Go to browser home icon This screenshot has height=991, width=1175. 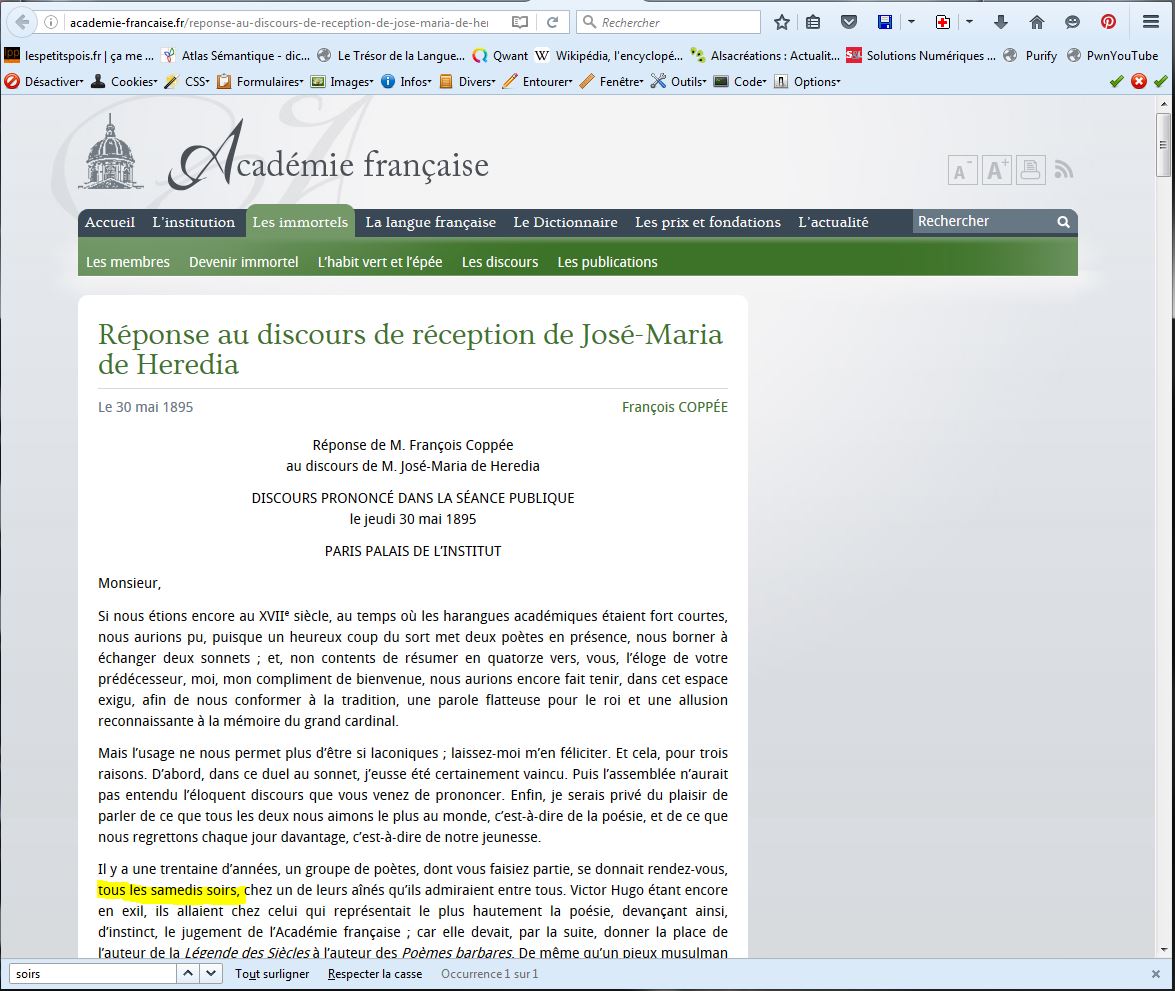tap(1036, 22)
